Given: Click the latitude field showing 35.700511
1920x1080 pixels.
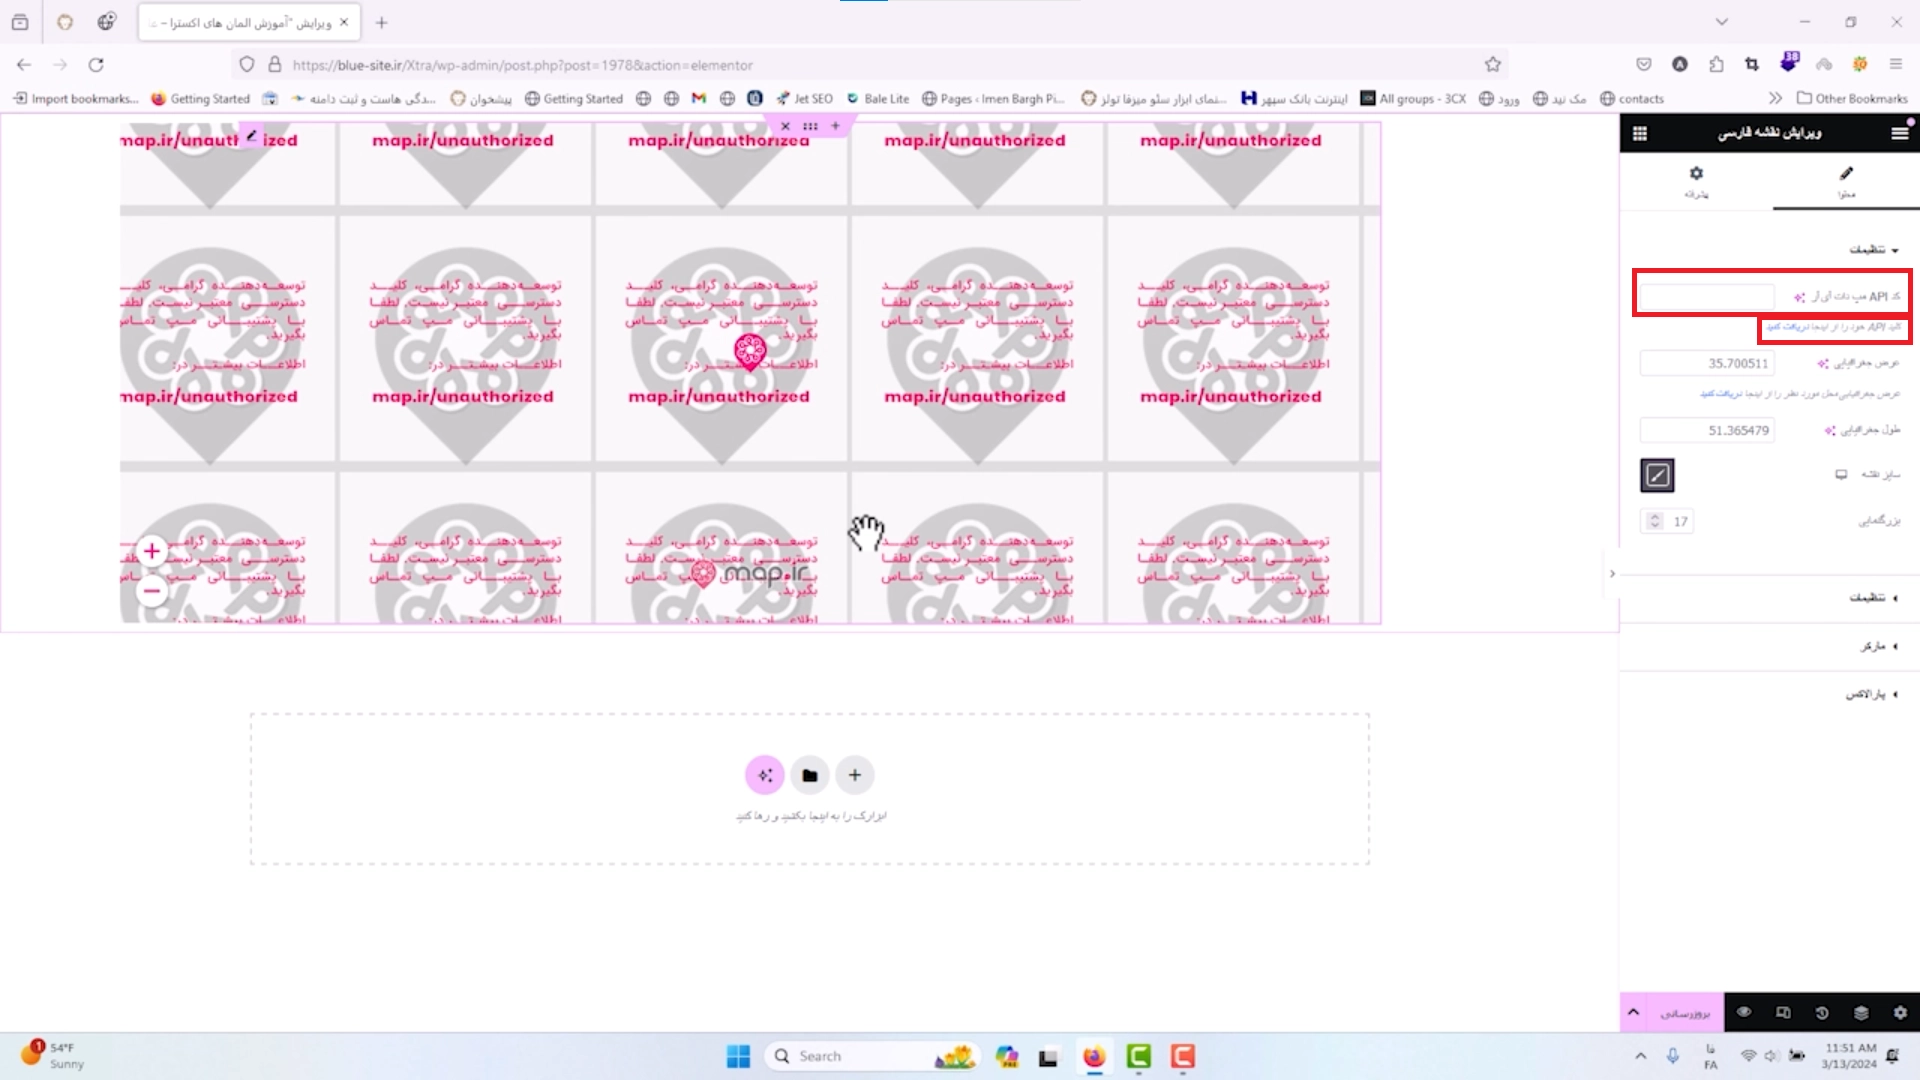Looking at the screenshot, I should [1707, 364].
